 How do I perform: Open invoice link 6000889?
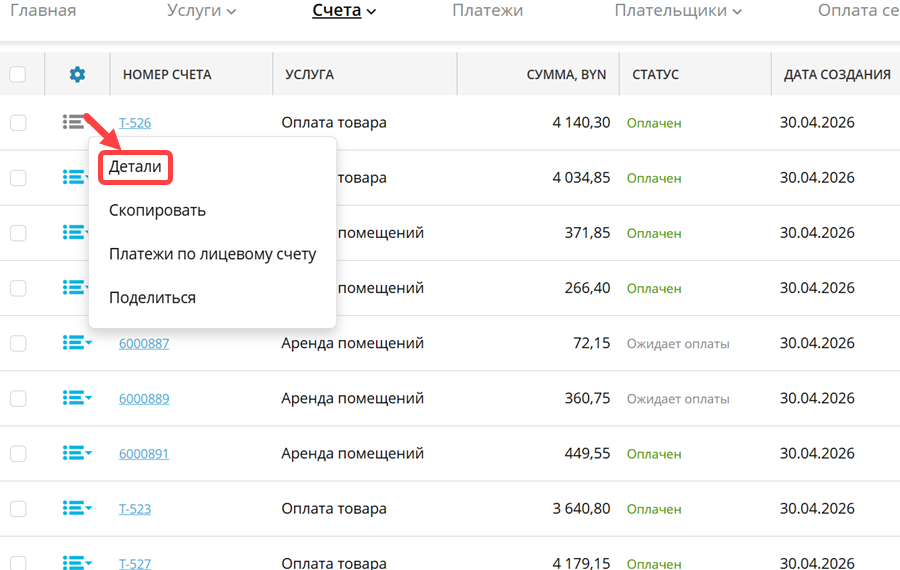point(144,398)
